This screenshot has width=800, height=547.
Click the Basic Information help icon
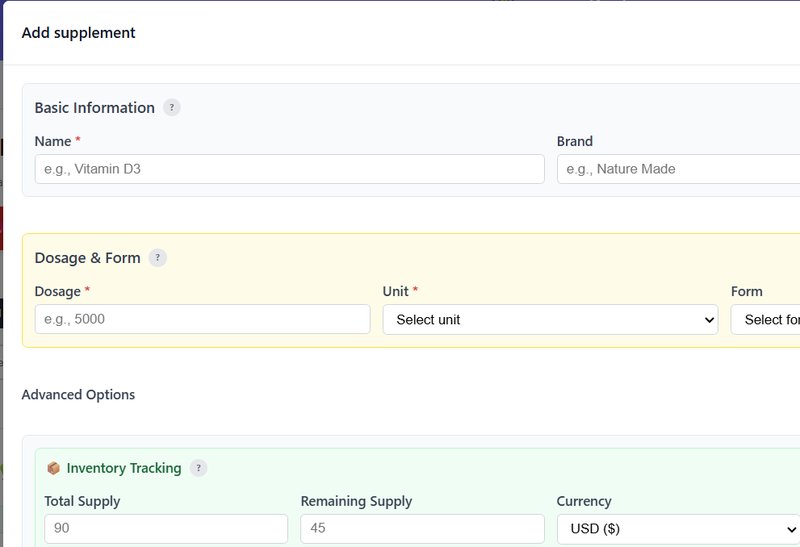point(172,108)
